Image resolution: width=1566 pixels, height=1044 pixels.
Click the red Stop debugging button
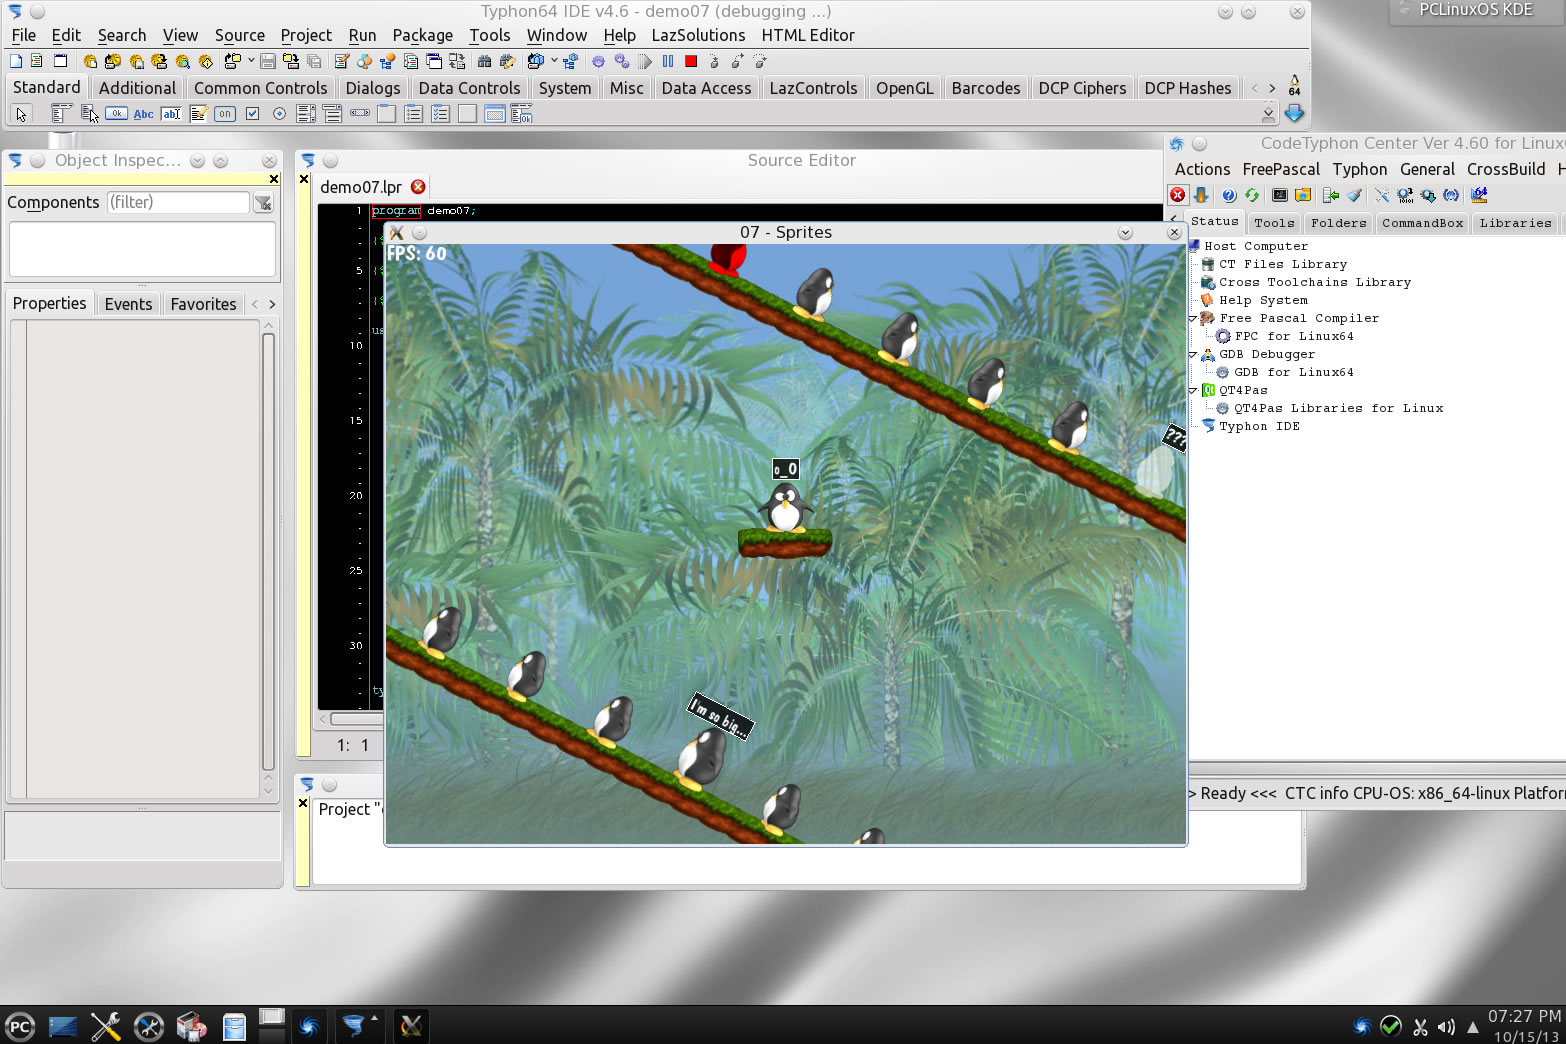click(x=690, y=61)
